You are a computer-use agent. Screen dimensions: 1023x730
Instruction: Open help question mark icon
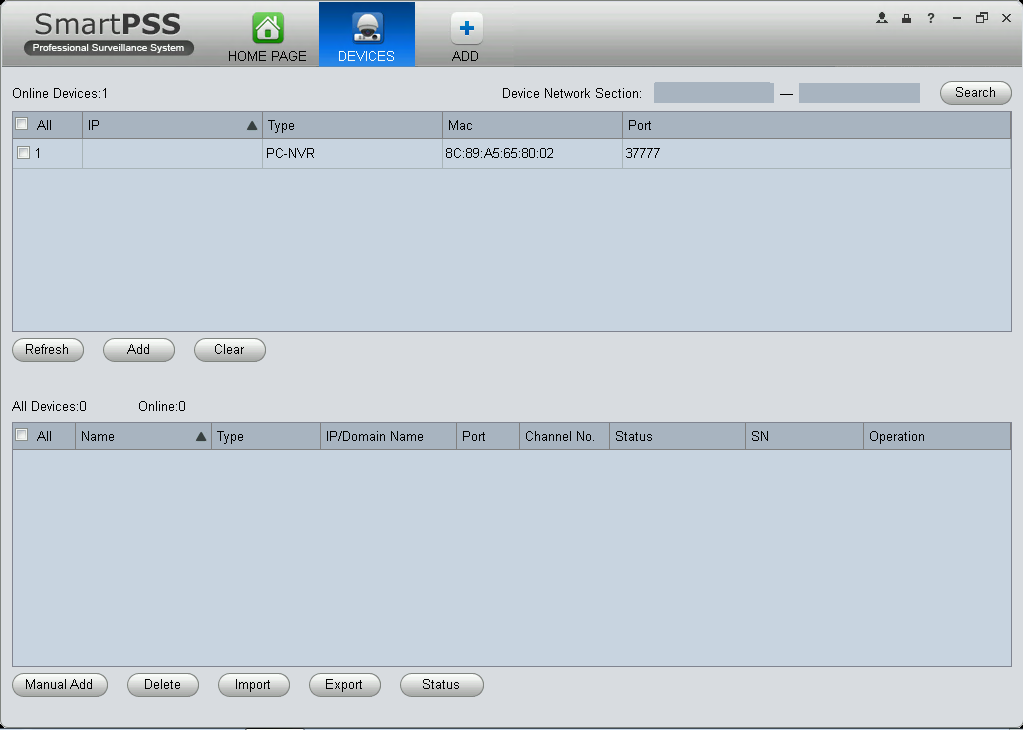(931, 18)
